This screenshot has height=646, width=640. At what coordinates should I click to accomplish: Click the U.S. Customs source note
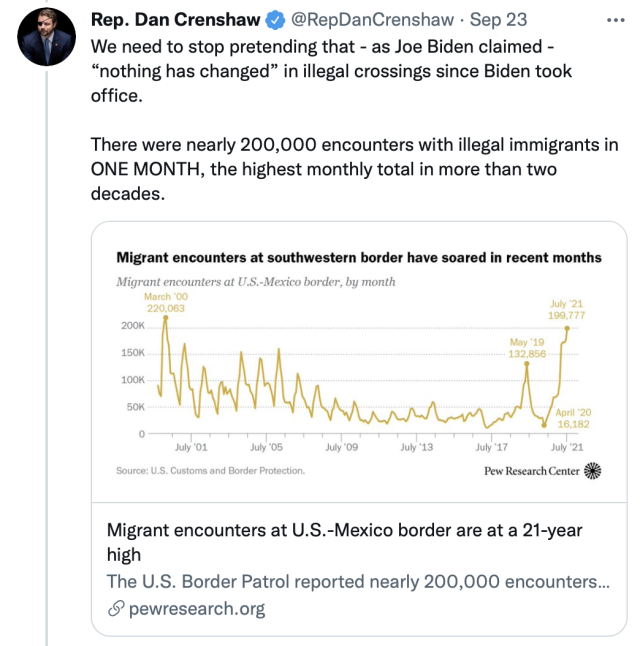[210, 470]
